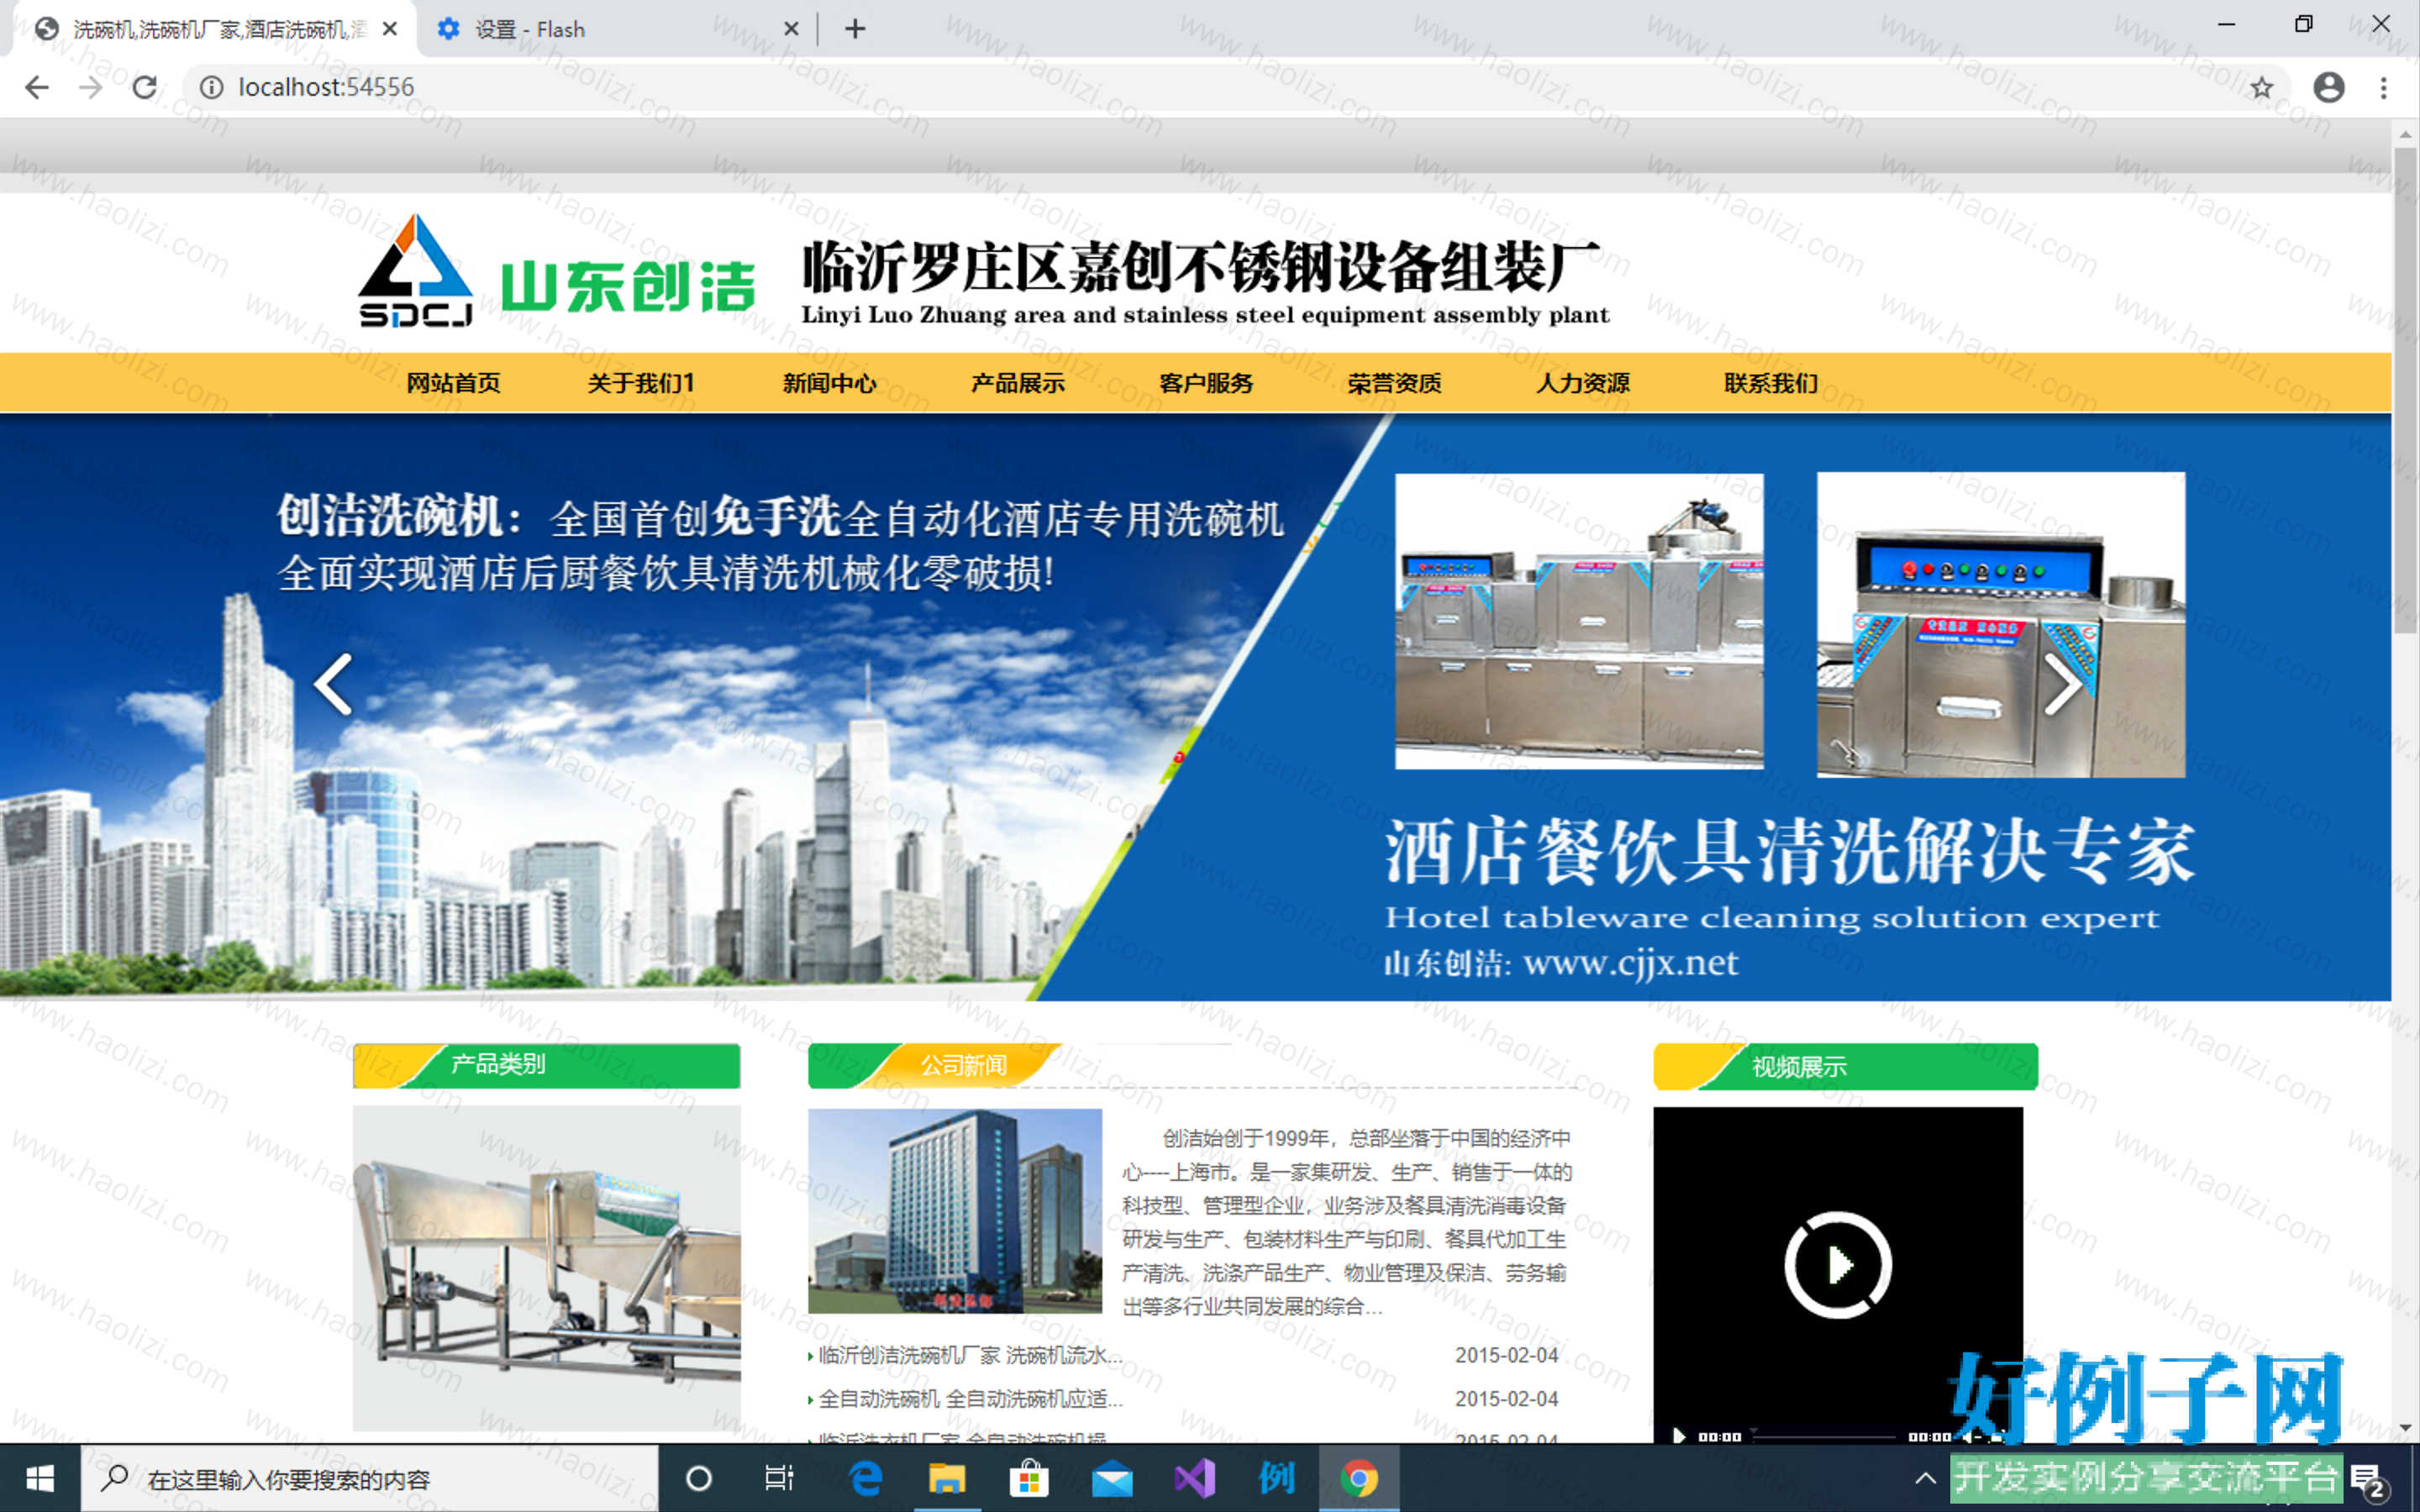Viewport: 2420px width, 1512px height.
Task: Click the company building photo in 公司新闻
Action: [x=955, y=1211]
